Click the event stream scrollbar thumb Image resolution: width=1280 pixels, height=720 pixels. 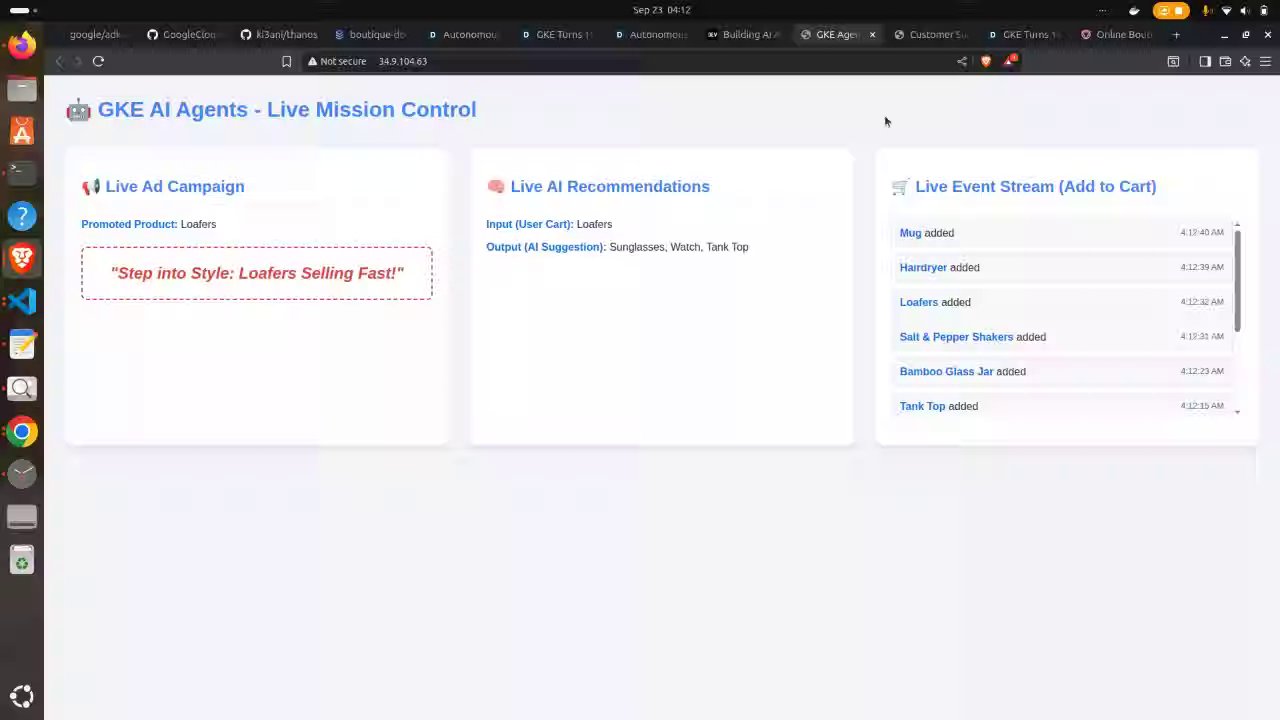click(1237, 281)
